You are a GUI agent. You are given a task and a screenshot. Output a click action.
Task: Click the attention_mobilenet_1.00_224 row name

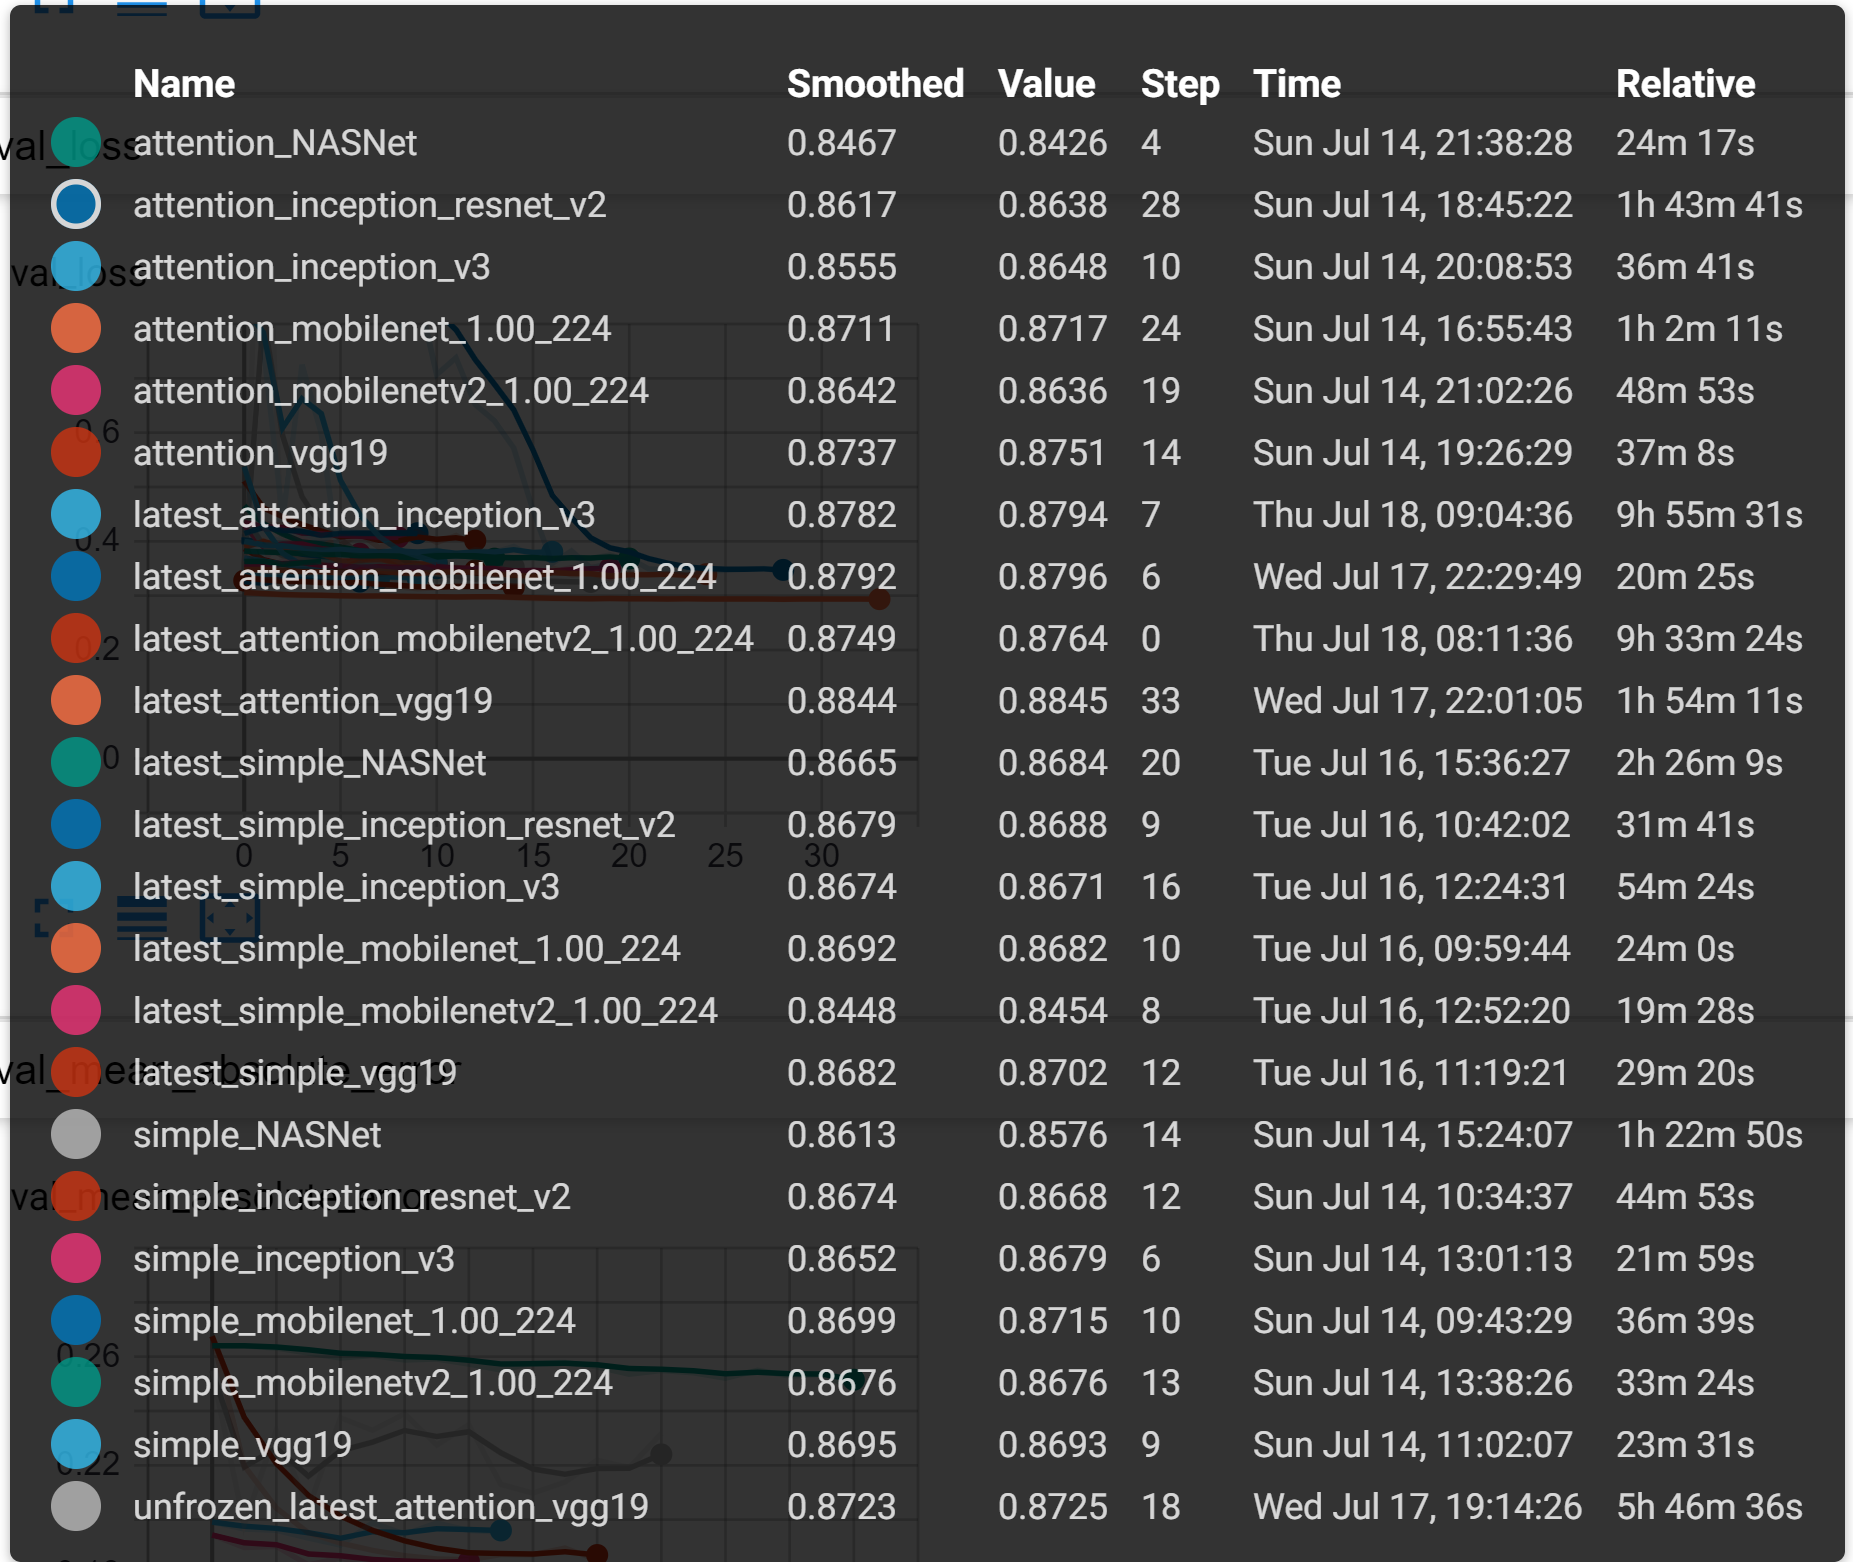click(x=372, y=329)
